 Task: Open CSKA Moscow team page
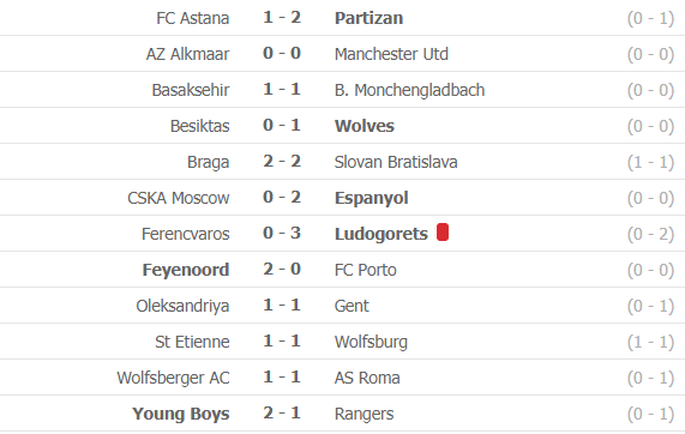(x=178, y=198)
